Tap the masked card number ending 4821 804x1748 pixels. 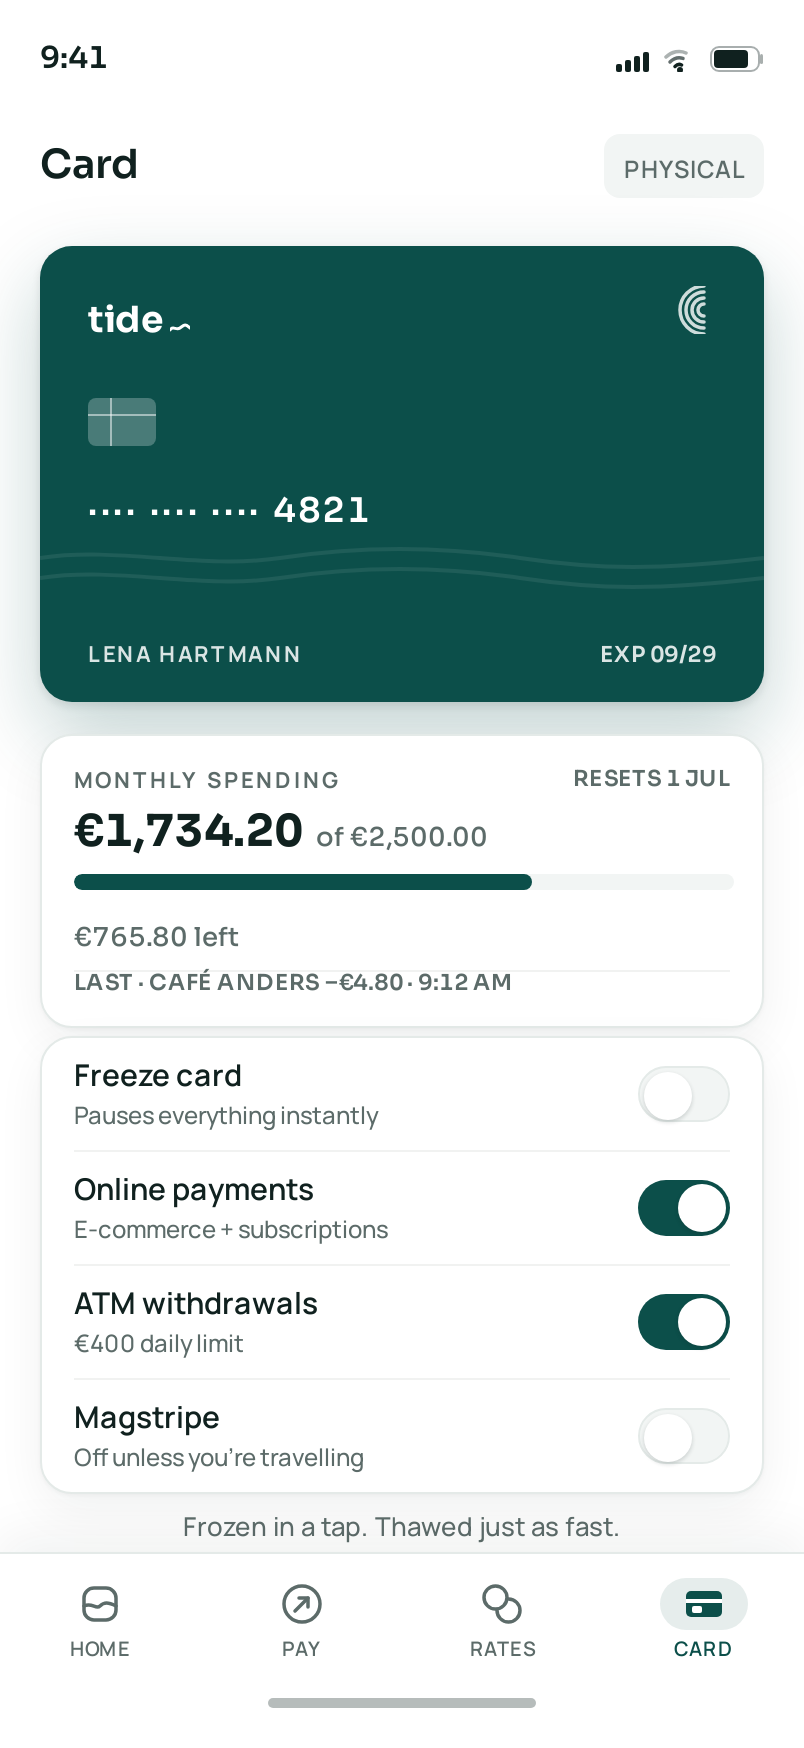pos(229,510)
